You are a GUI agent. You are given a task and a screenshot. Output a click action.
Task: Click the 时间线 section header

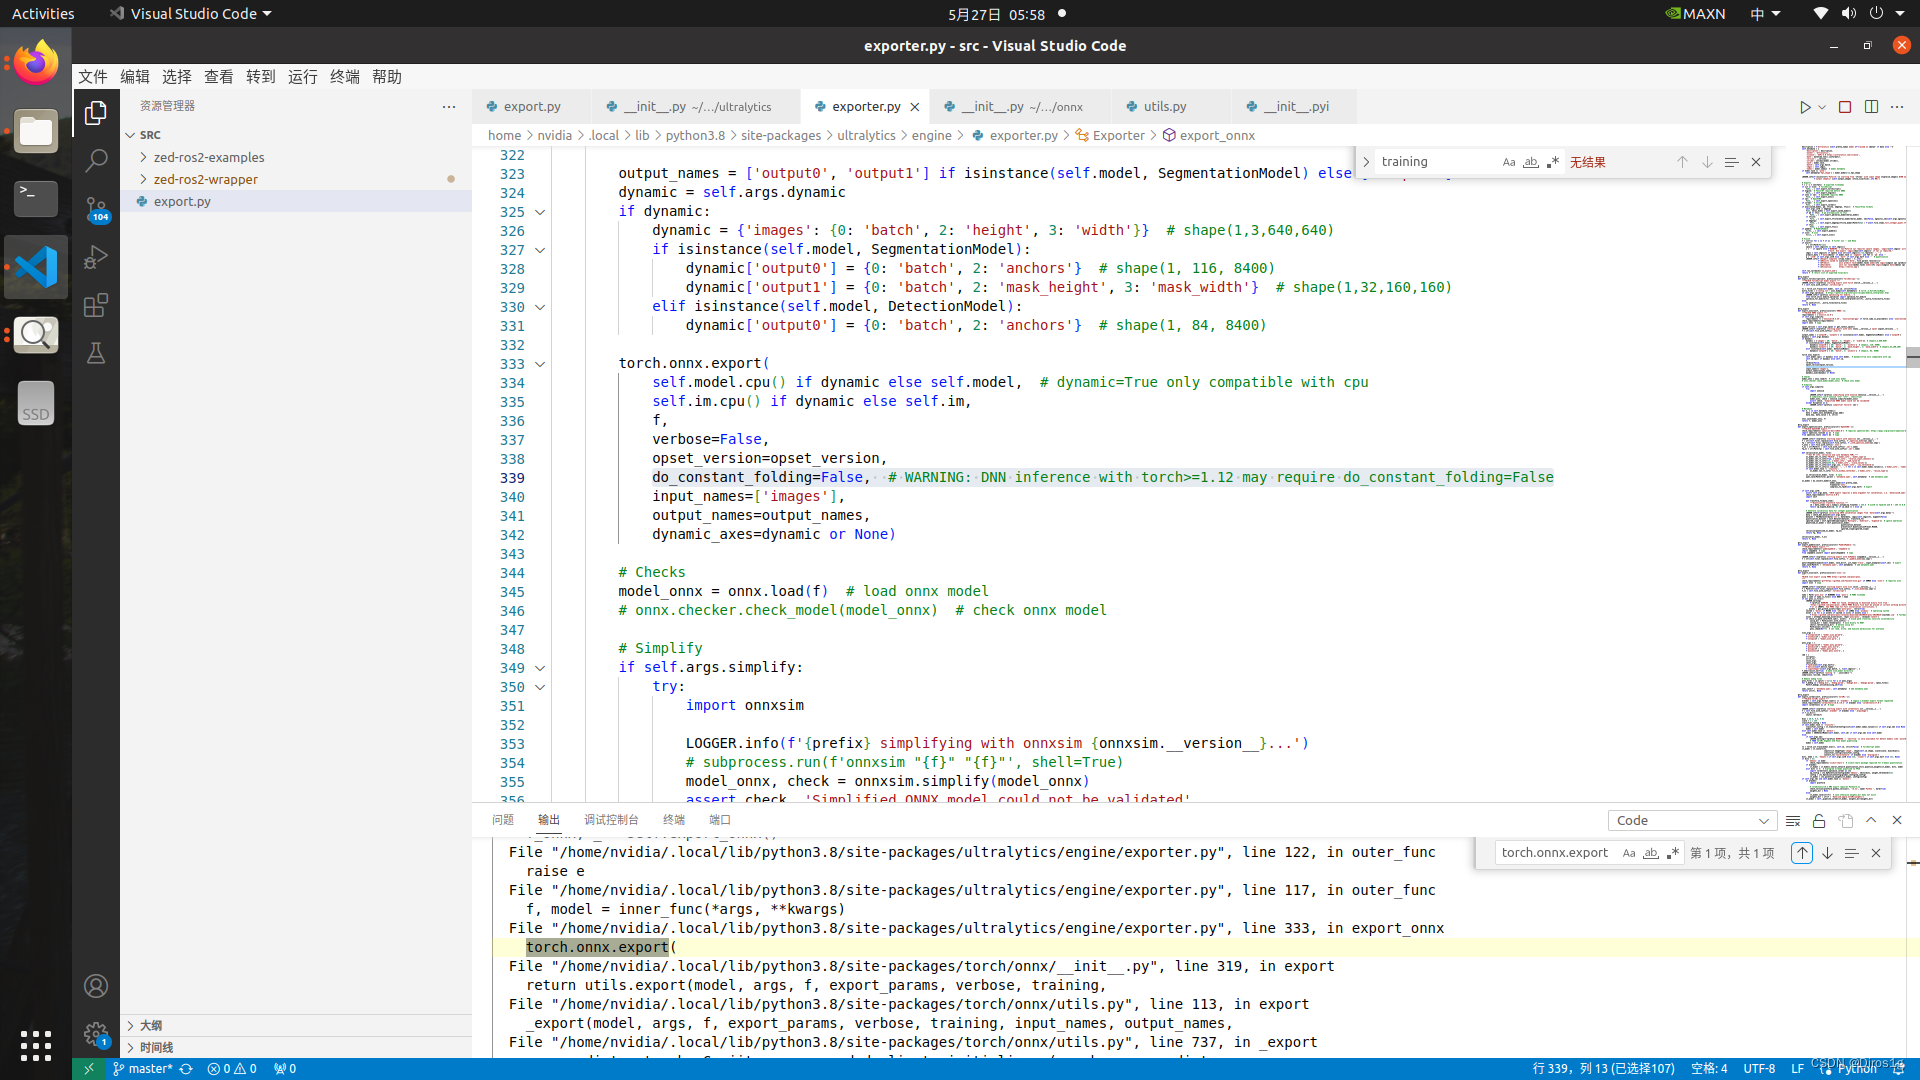tap(156, 1047)
